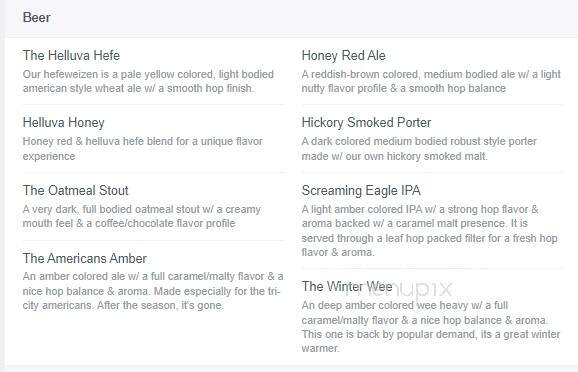Click the leaf hop packed filter description

[x=429, y=231]
